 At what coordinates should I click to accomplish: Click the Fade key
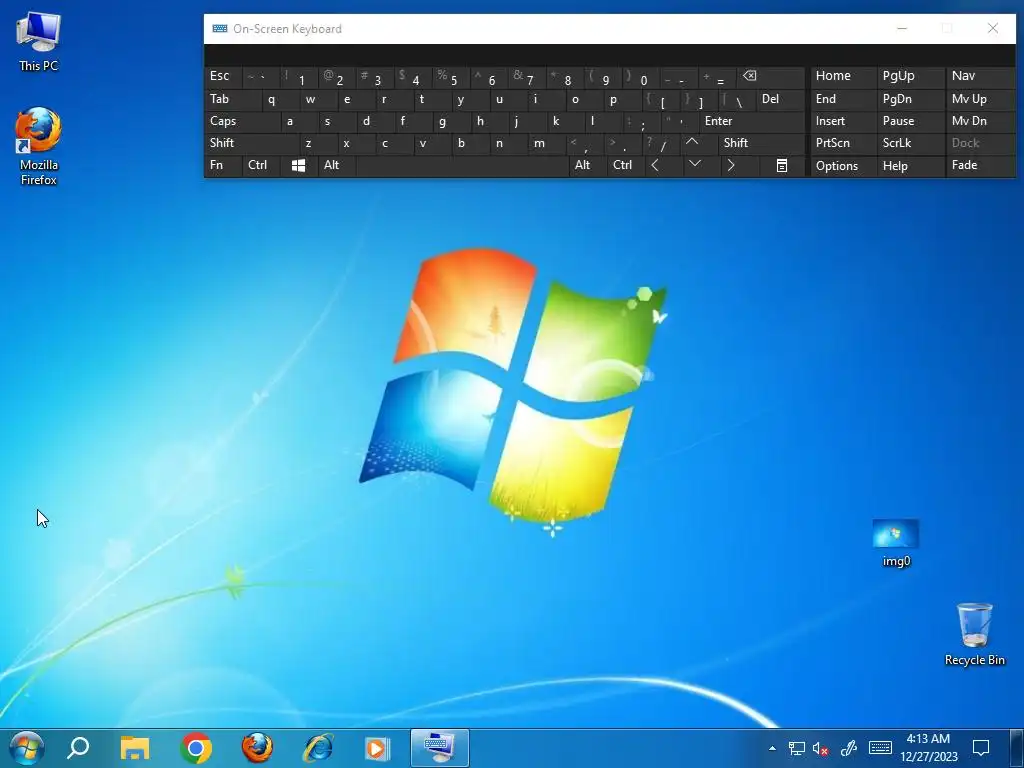[980, 165]
